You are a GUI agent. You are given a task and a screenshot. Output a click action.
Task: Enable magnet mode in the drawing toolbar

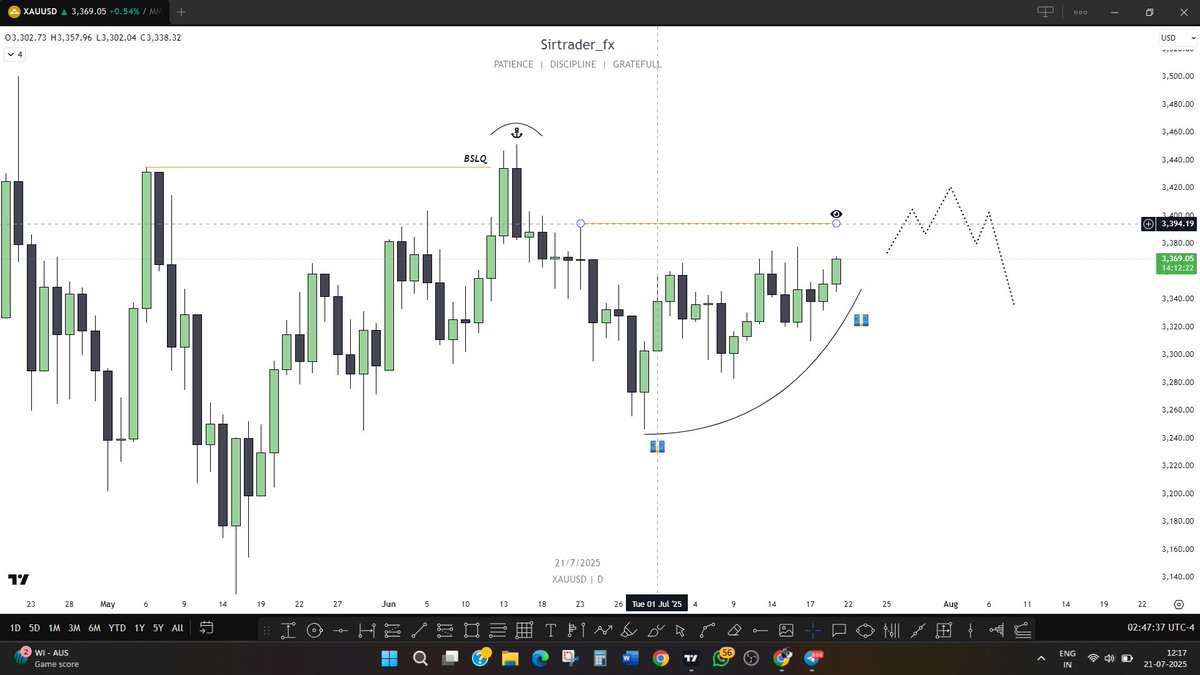pyautogui.click(x=811, y=630)
